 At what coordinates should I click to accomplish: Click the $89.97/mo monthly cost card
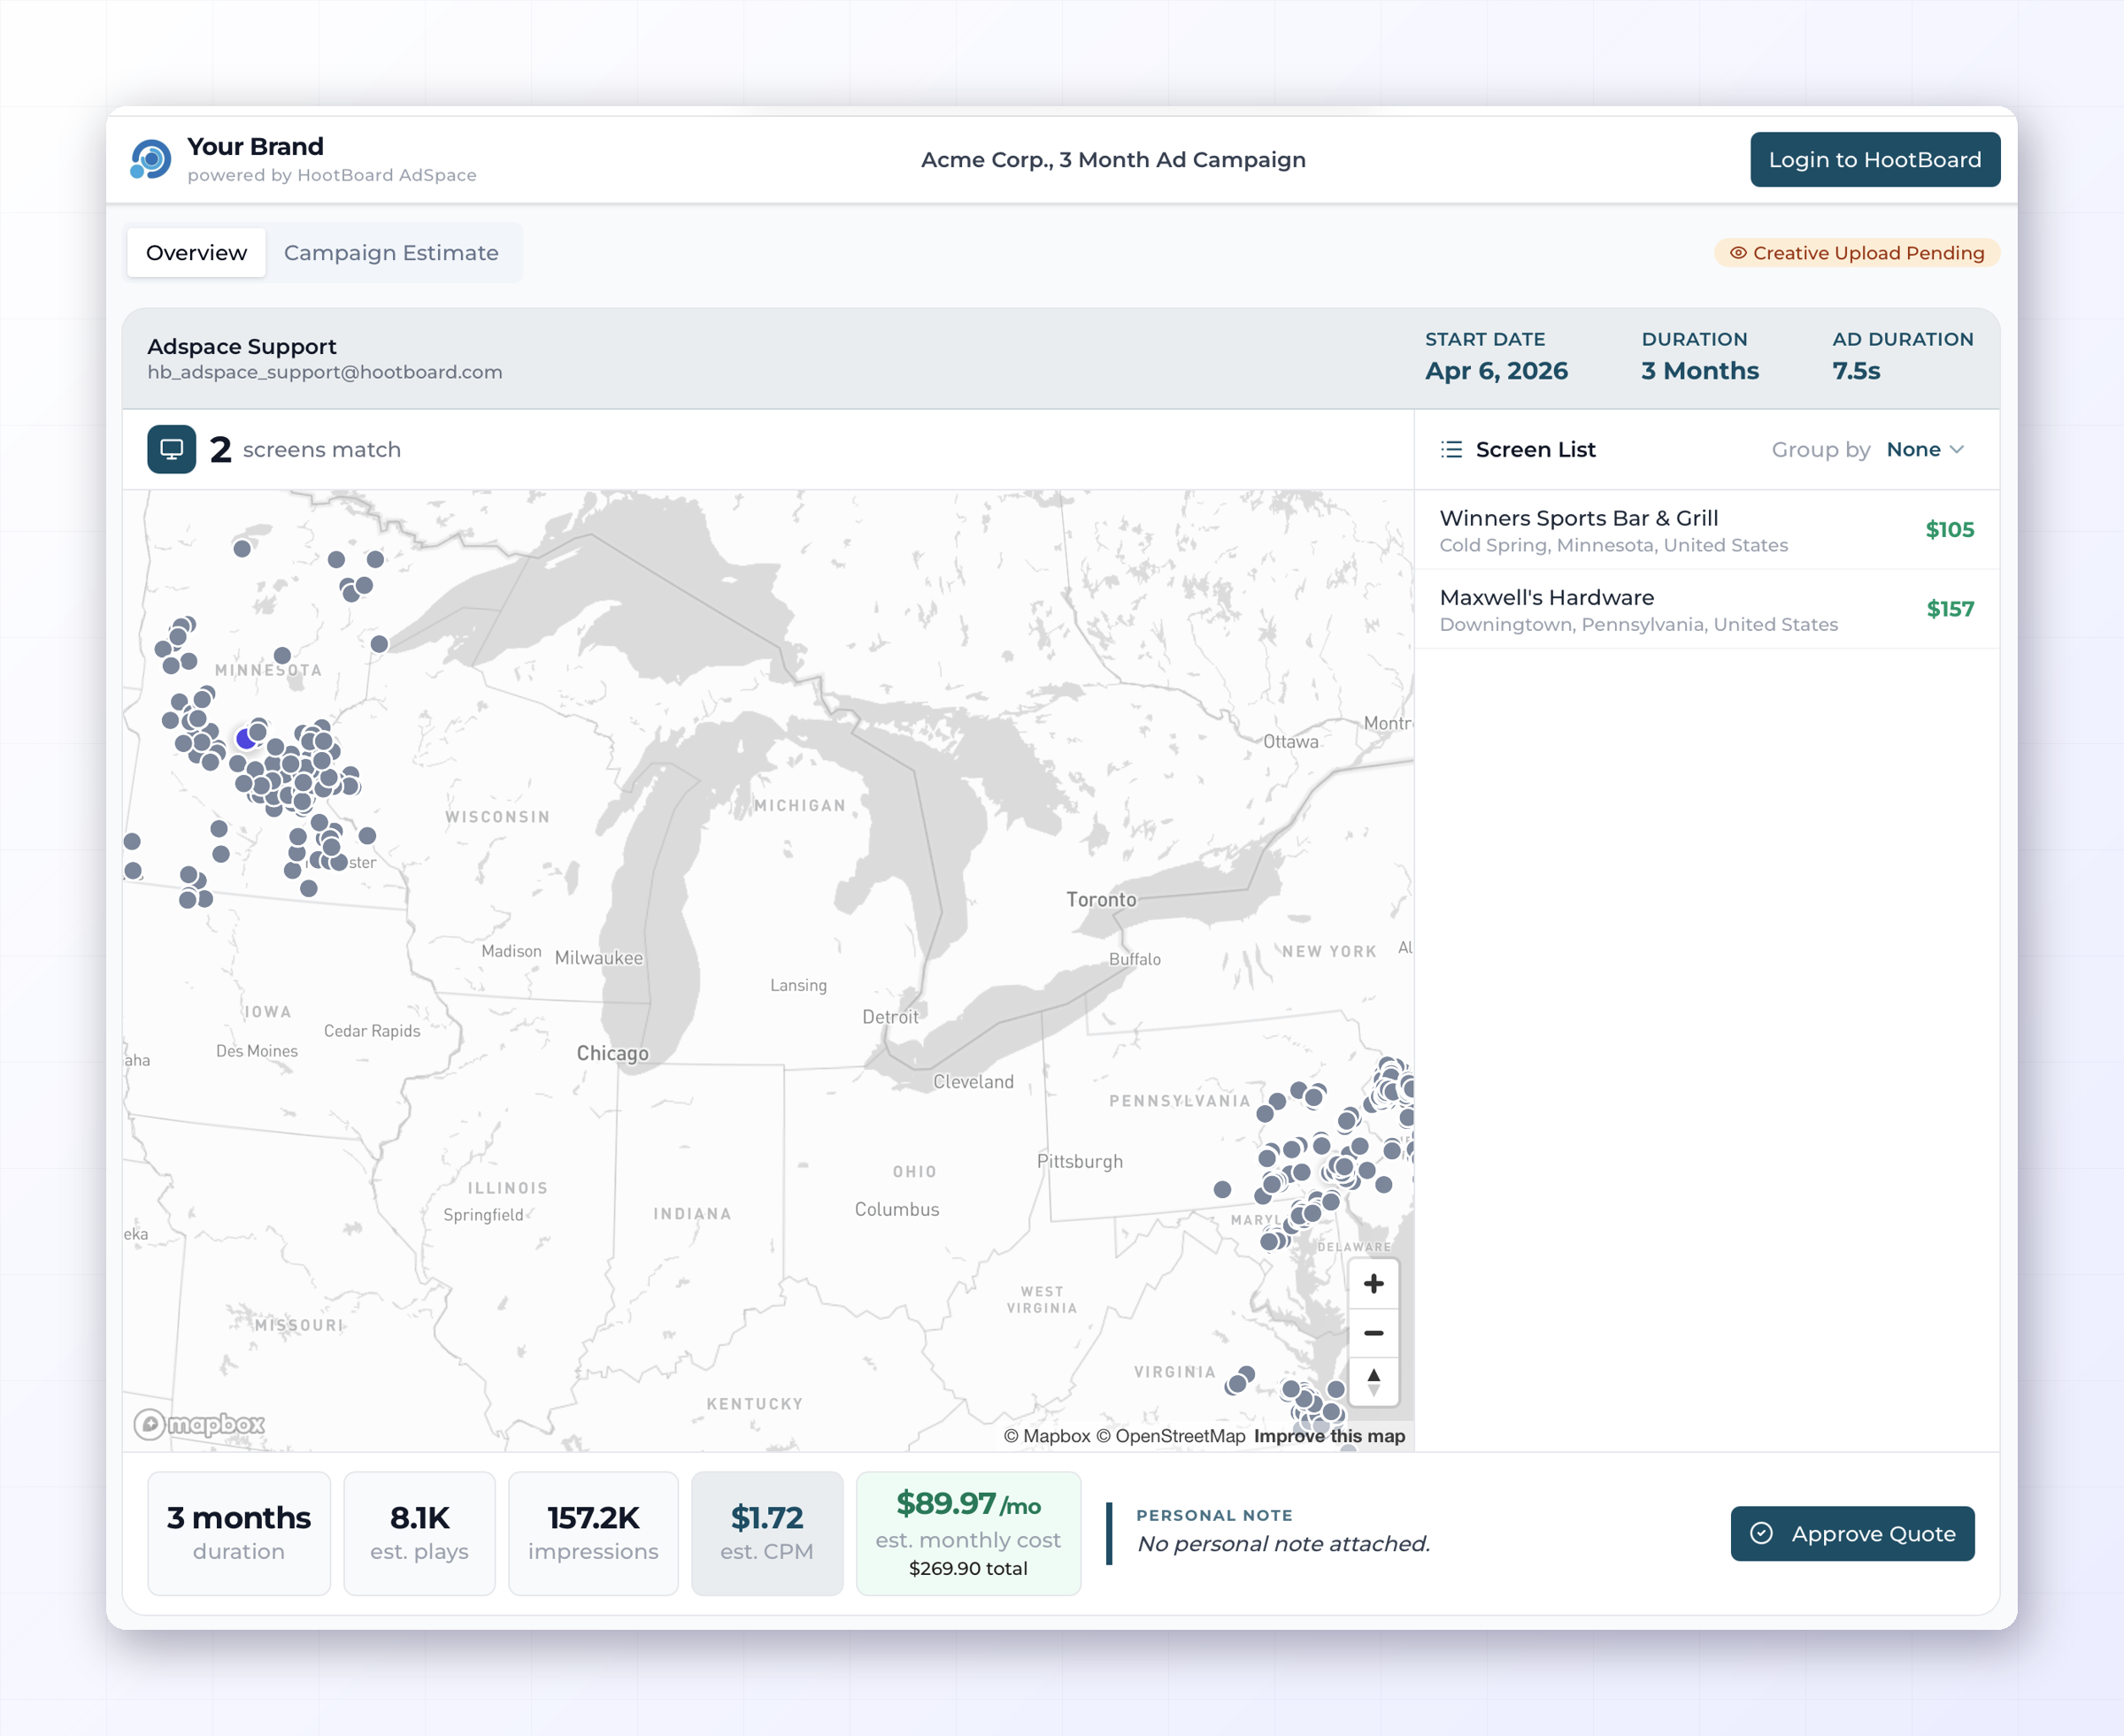click(x=968, y=1534)
